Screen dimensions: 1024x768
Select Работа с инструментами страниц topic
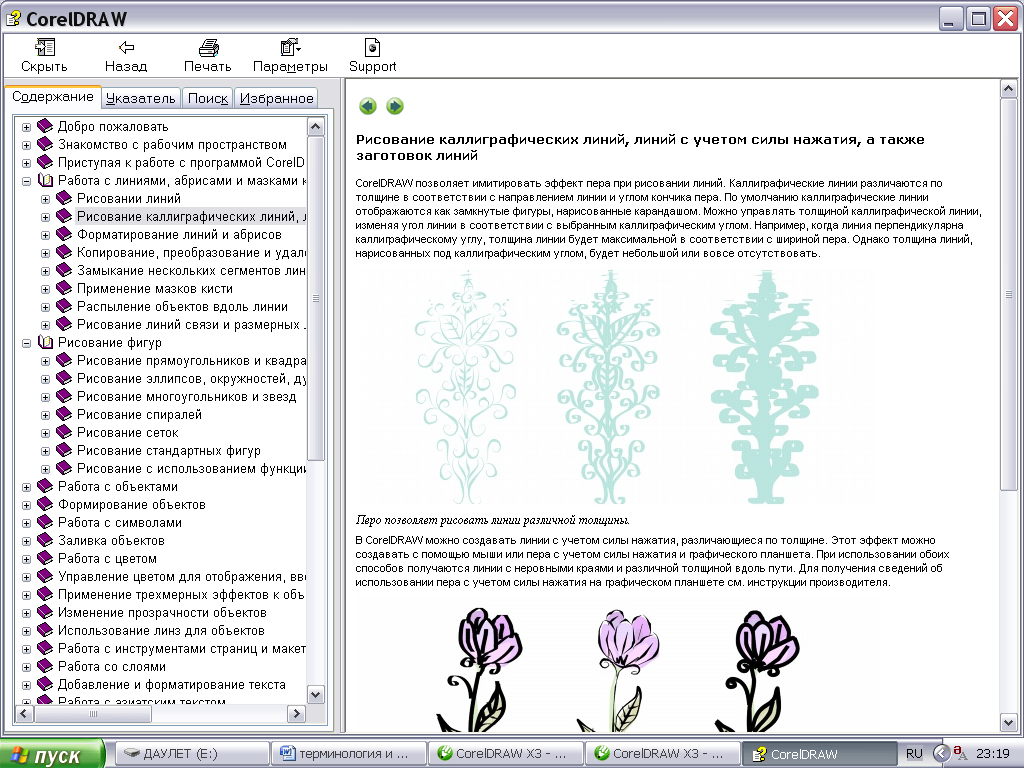[182, 648]
